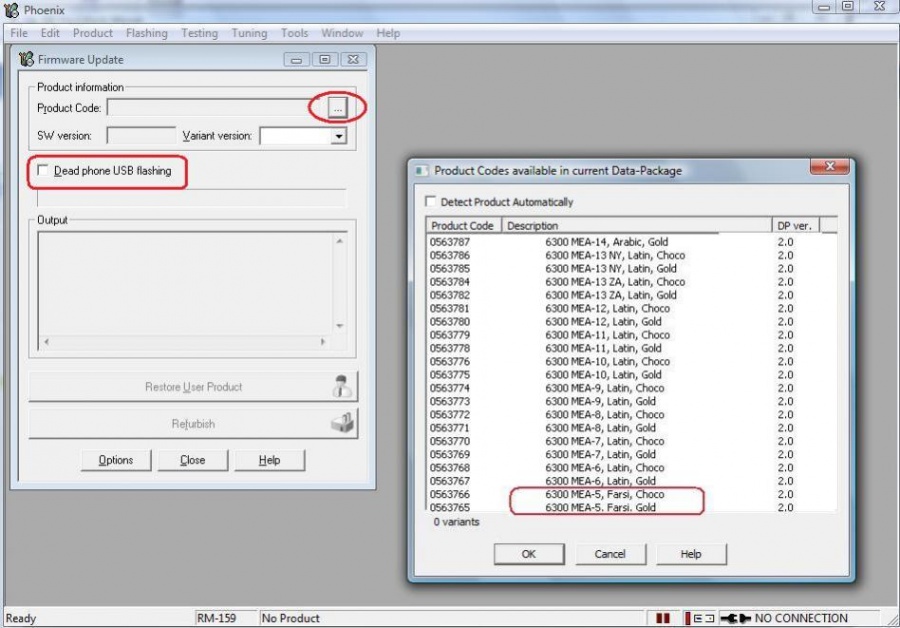The image size is (900, 628).
Task: Sort by DP ver. column header
Action: coord(796,226)
